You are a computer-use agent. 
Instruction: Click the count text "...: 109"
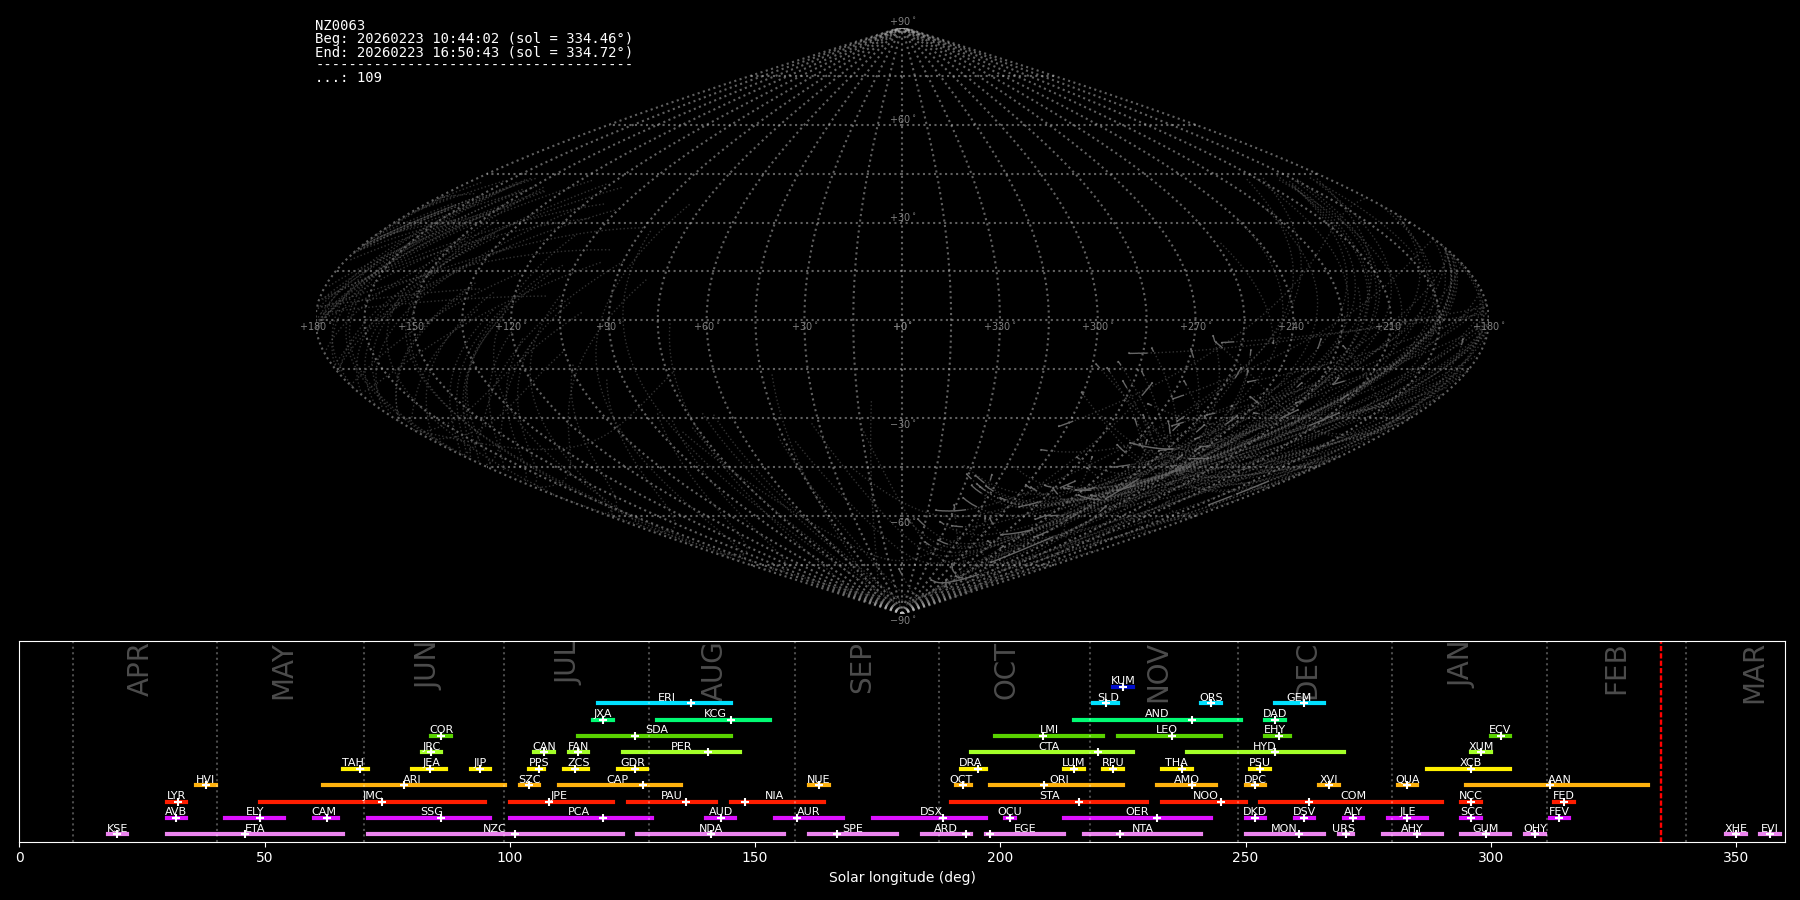(348, 78)
